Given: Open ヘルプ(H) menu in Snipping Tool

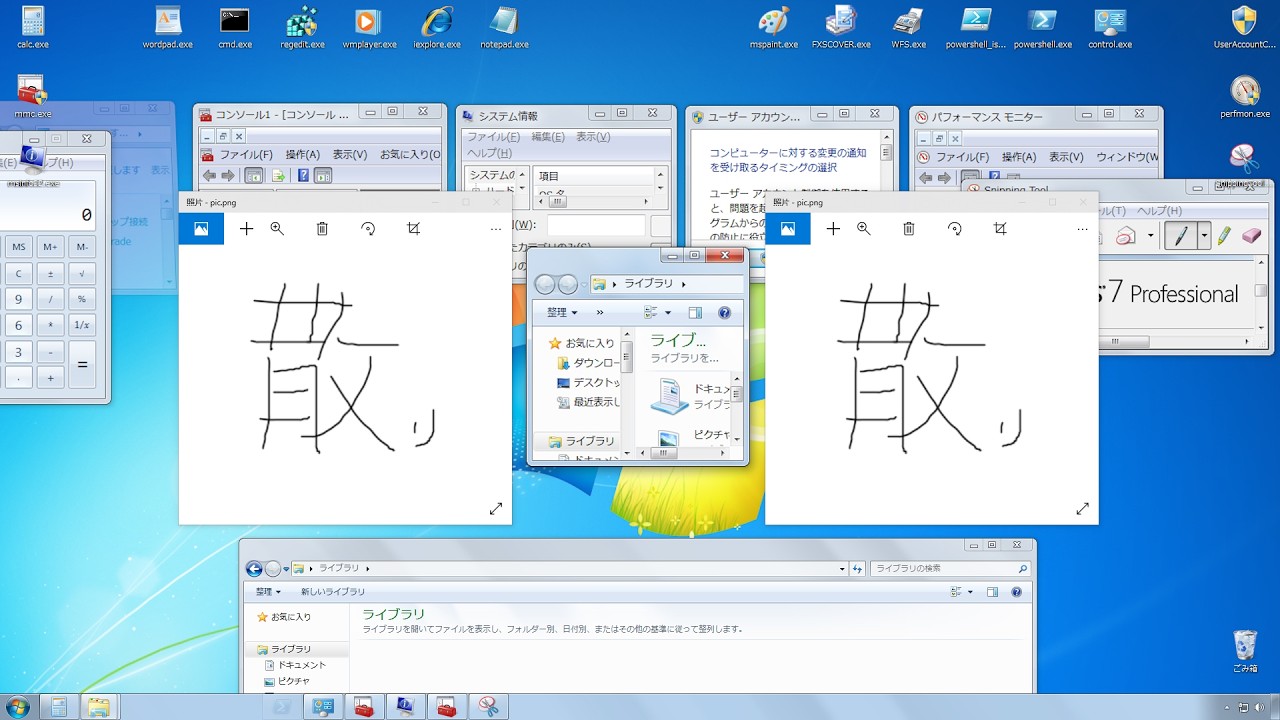Looking at the screenshot, I should click(1157, 211).
